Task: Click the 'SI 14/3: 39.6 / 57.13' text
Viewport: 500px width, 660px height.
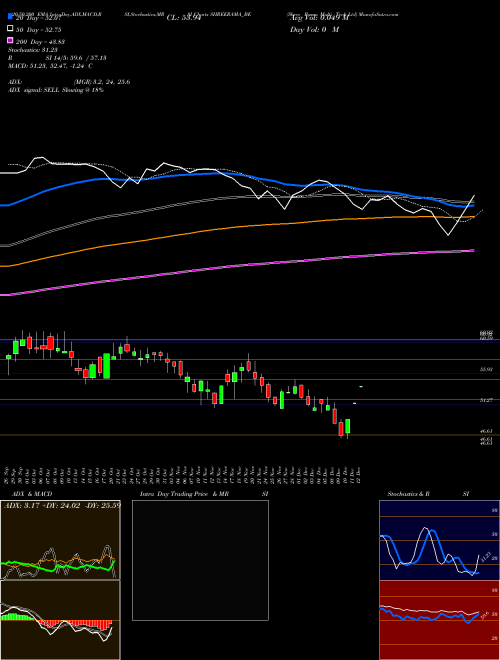Action: [x=76, y=58]
